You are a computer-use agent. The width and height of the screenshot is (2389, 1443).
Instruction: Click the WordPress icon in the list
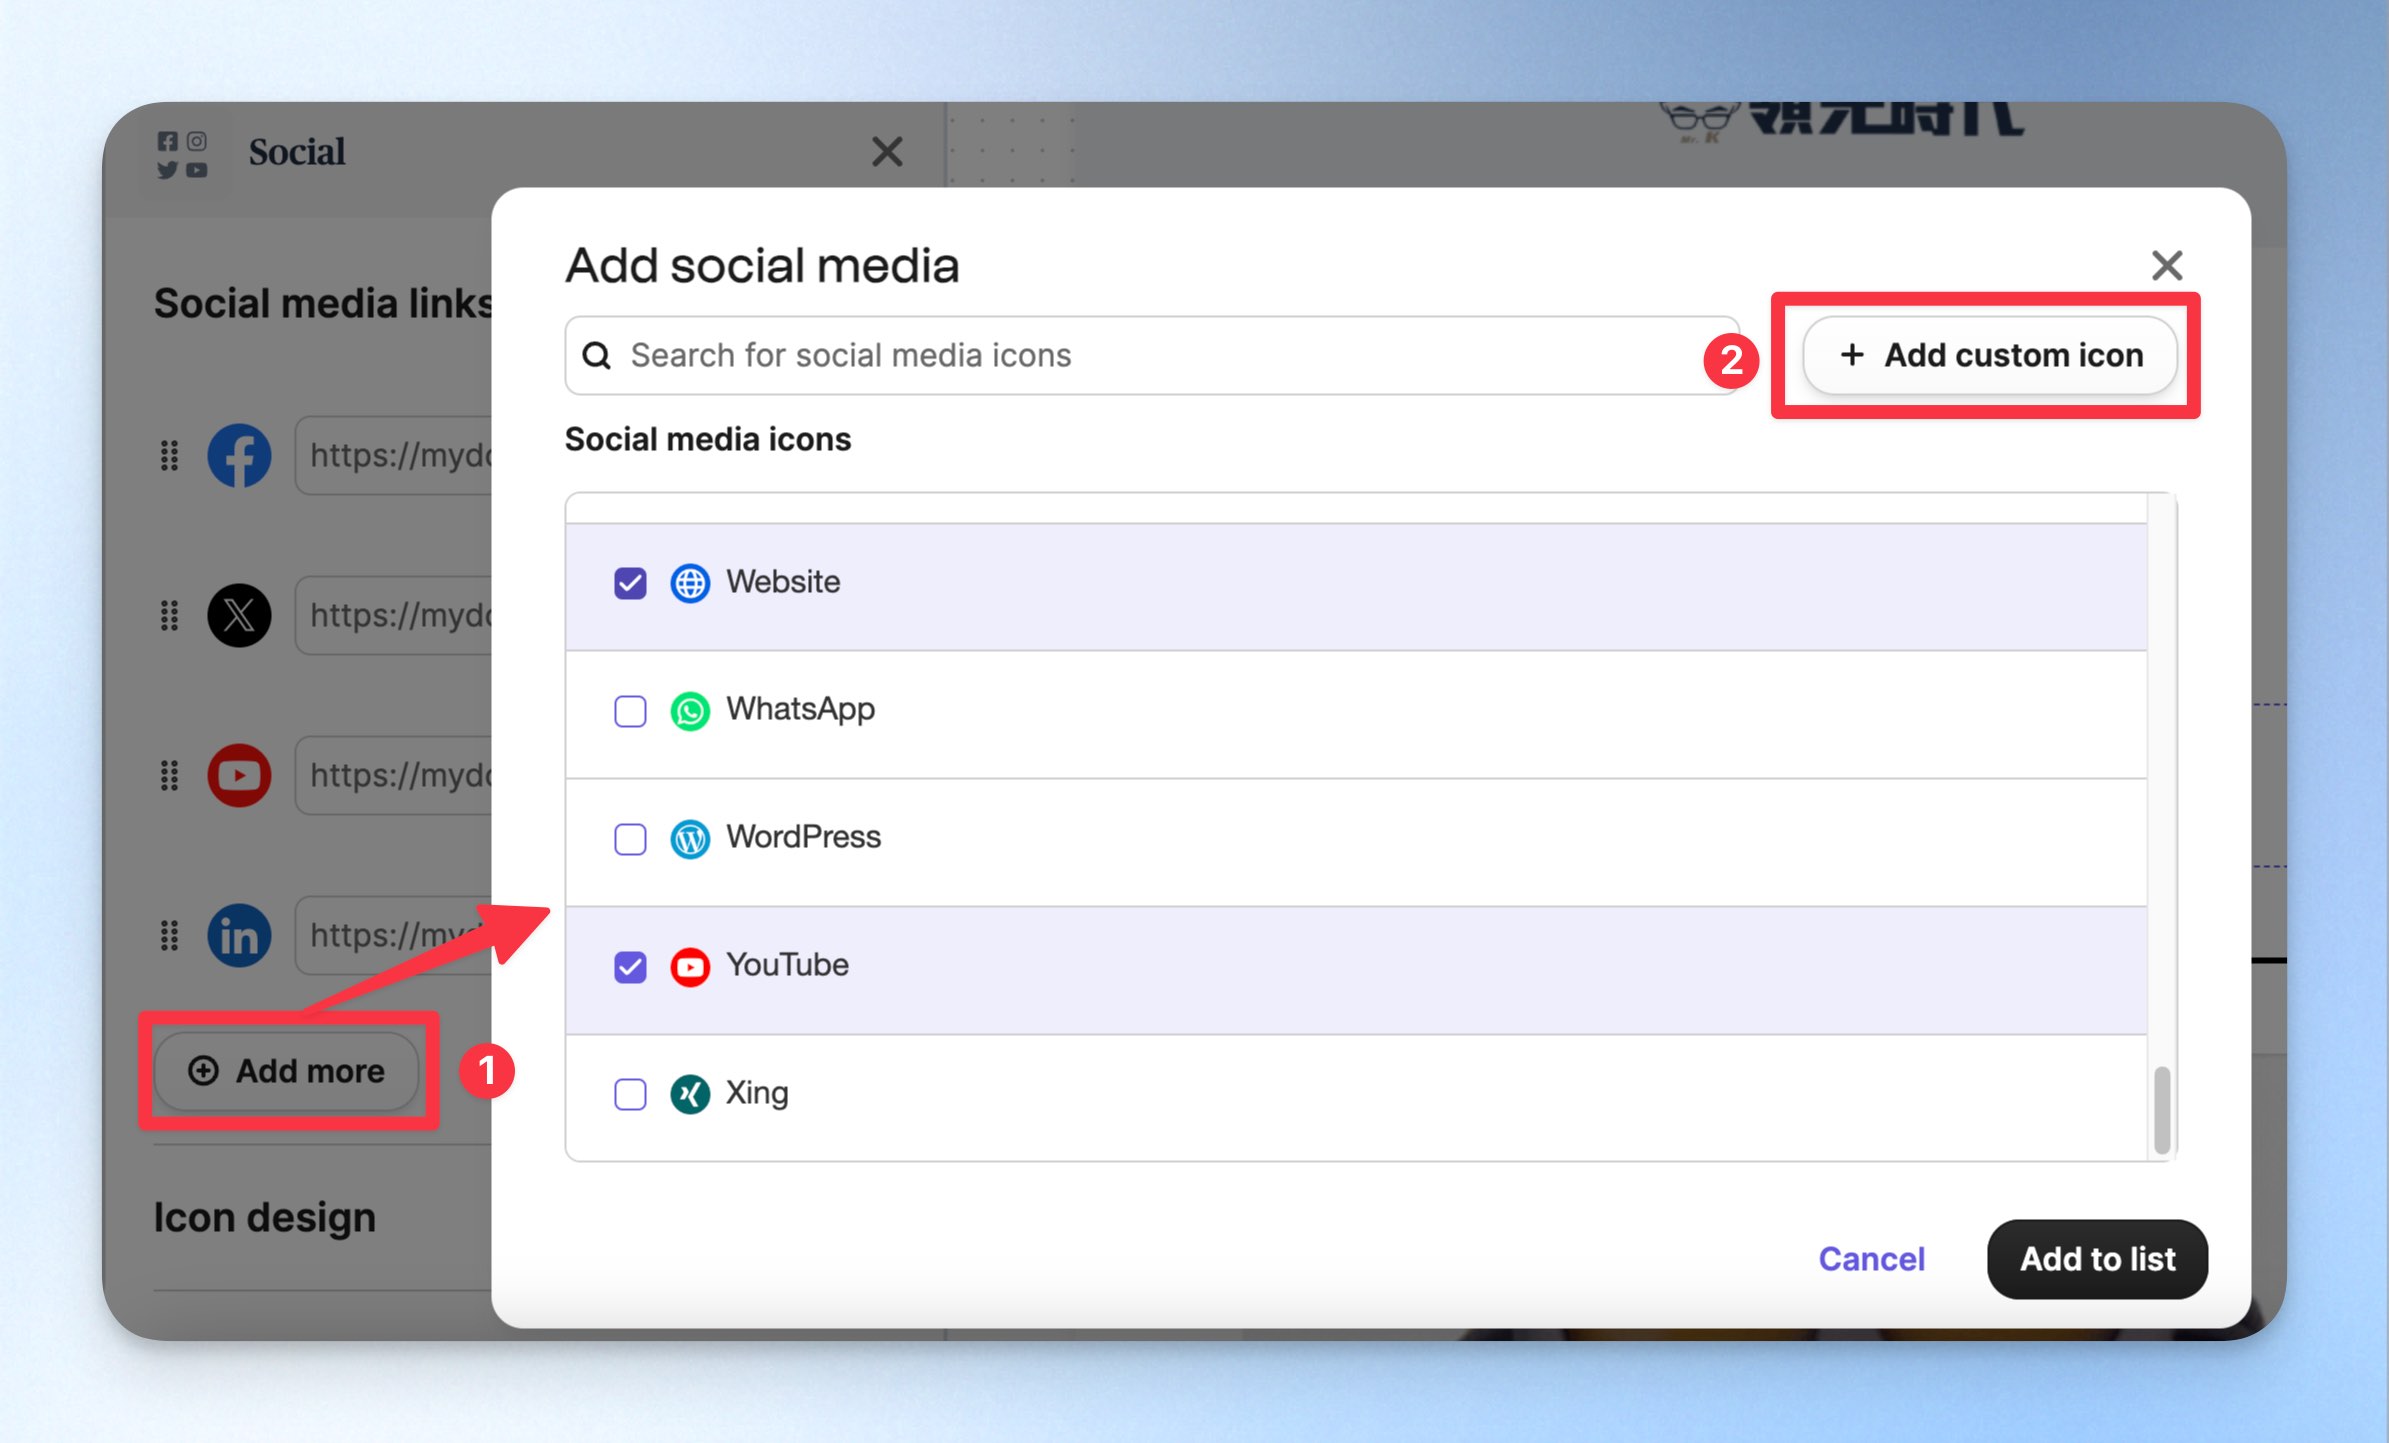pyautogui.click(x=690, y=838)
